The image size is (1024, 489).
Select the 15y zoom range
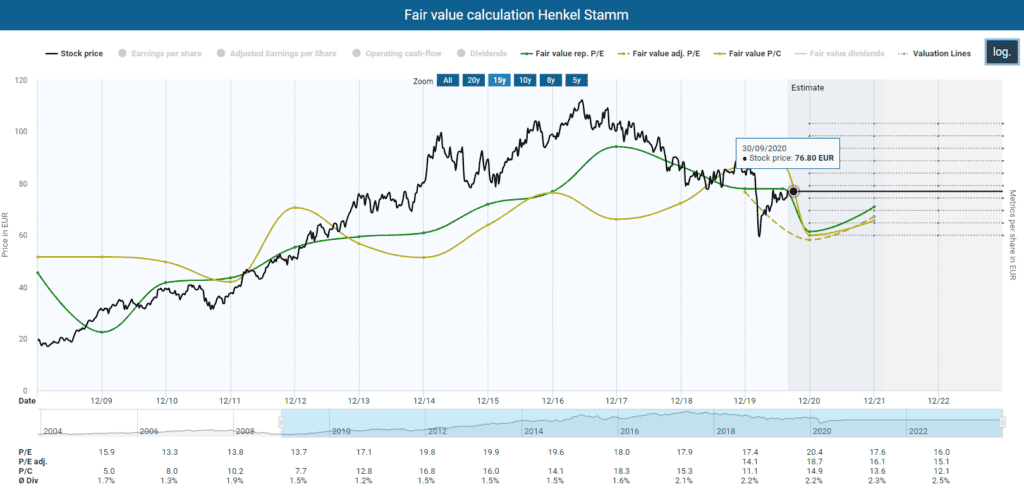tap(500, 80)
